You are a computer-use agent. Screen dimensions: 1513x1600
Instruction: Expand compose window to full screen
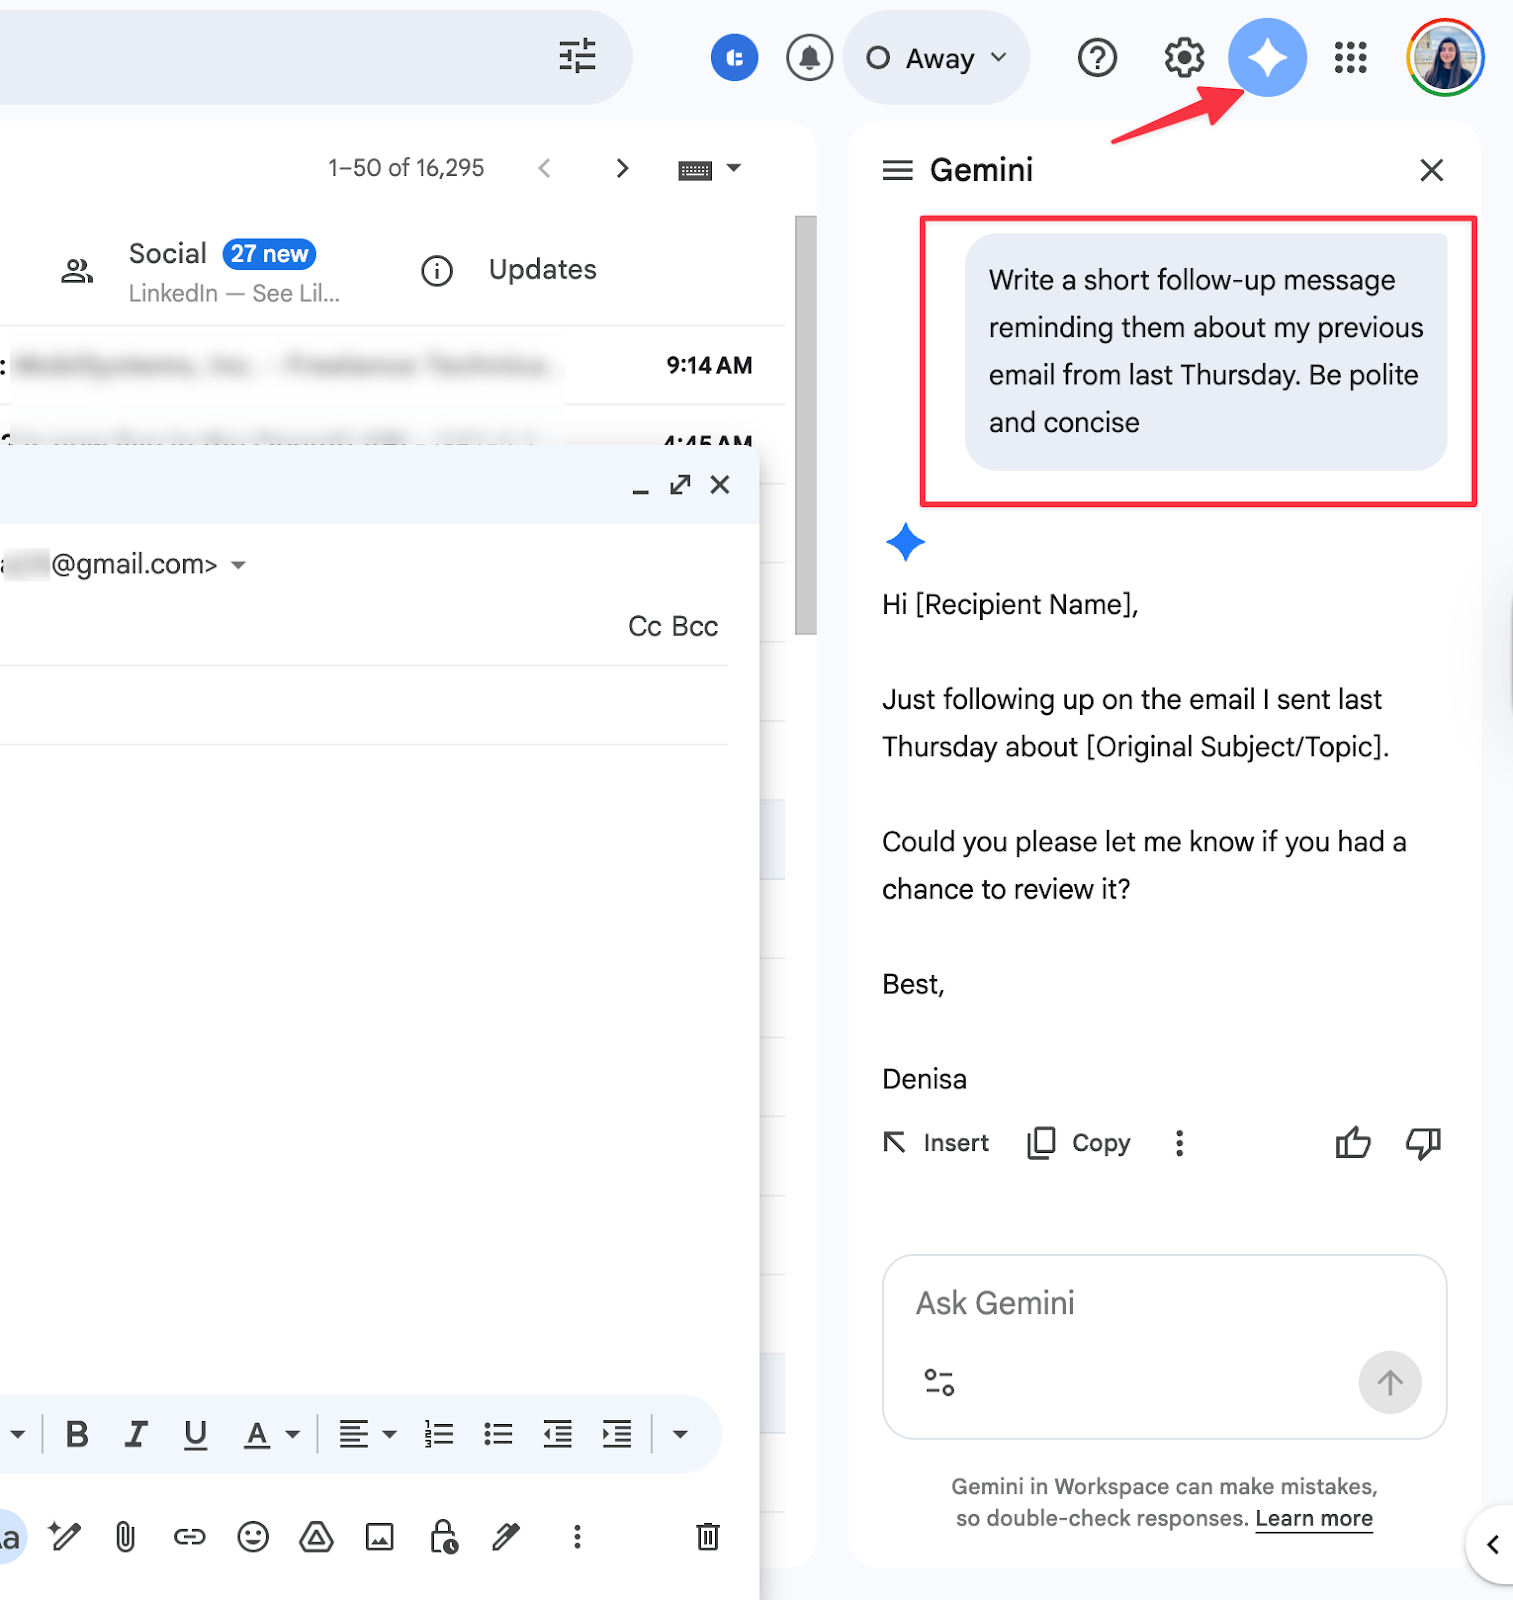681,485
